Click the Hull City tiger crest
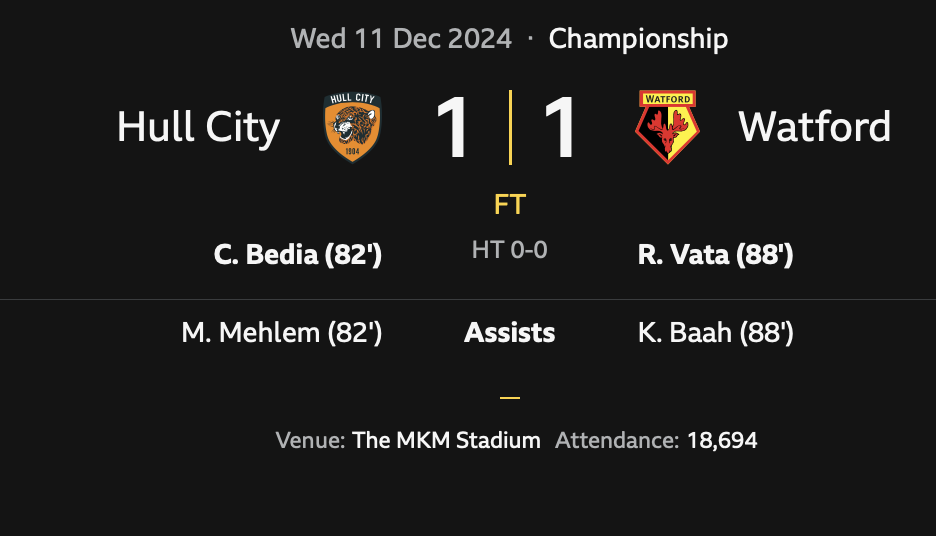This screenshot has height=536, width=936. pyautogui.click(x=352, y=127)
